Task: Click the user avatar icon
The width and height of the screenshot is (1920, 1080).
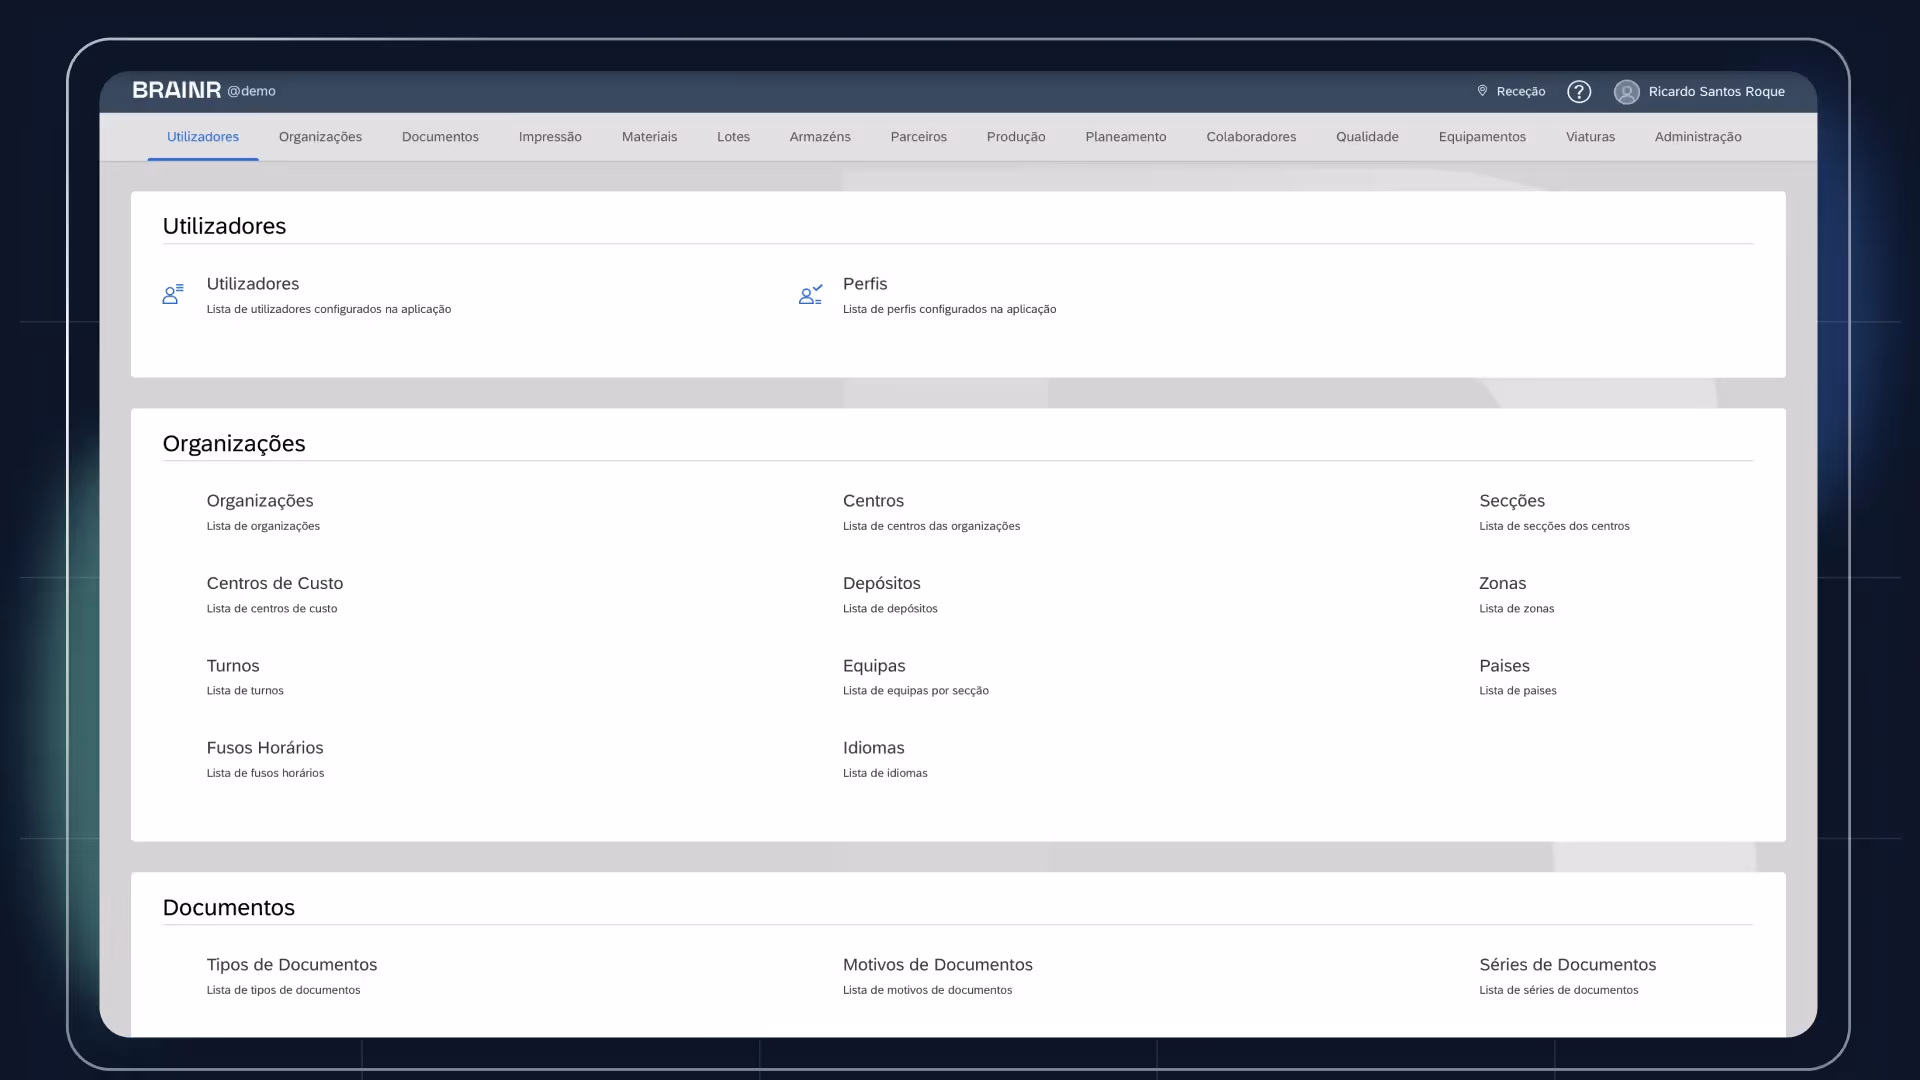Action: click(x=1626, y=92)
